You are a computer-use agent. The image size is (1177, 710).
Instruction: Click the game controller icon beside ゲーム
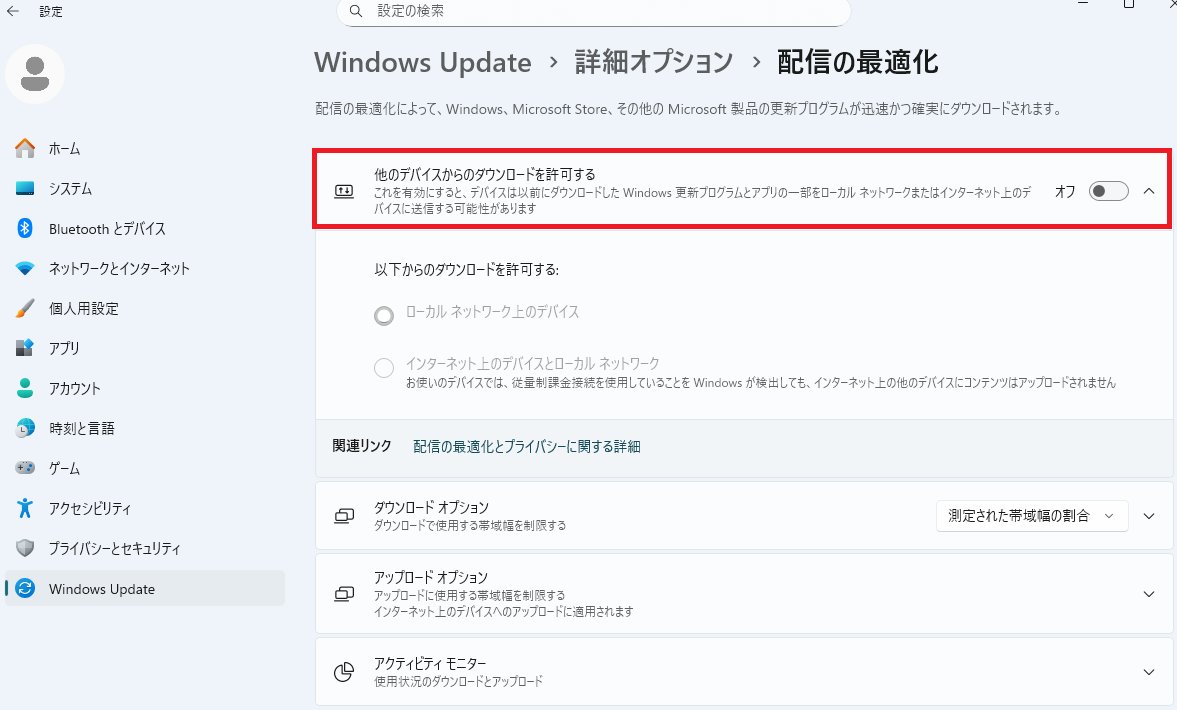tap(25, 468)
